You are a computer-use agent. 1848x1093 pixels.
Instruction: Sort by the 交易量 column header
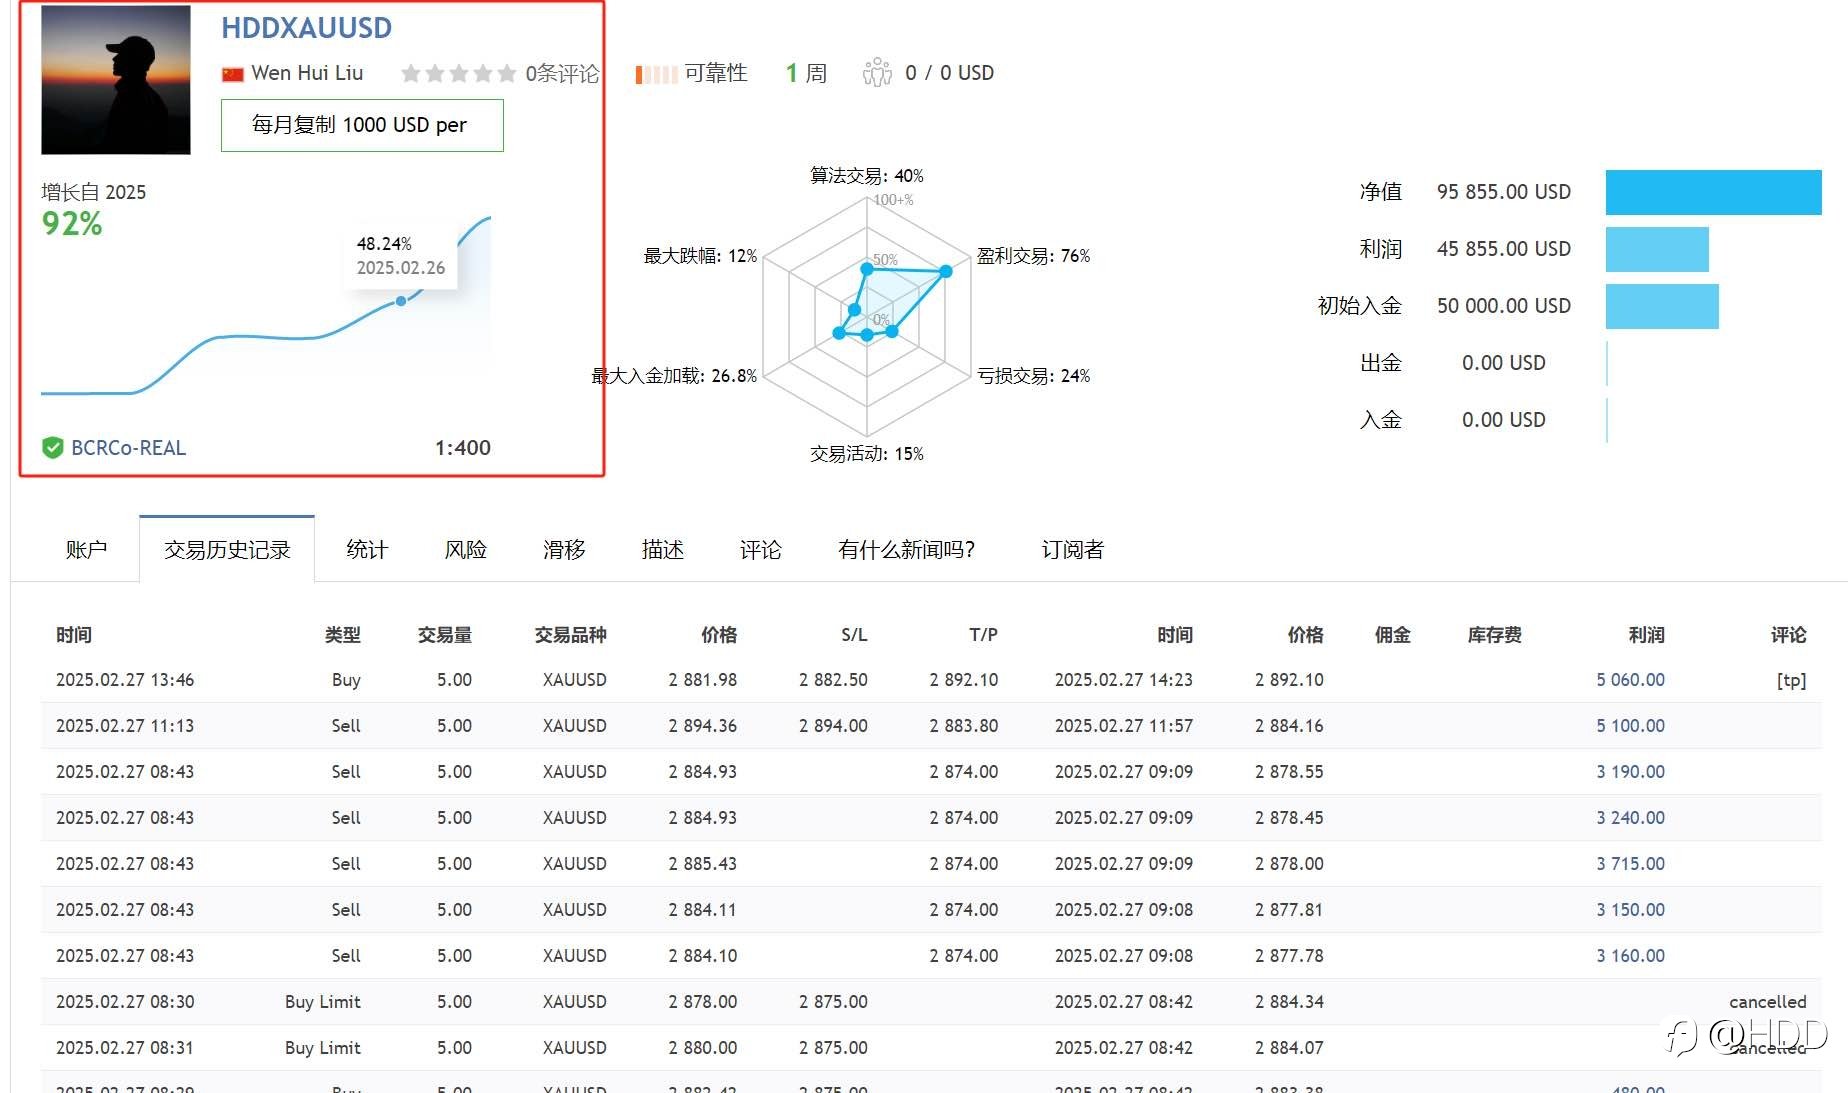coord(444,634)
